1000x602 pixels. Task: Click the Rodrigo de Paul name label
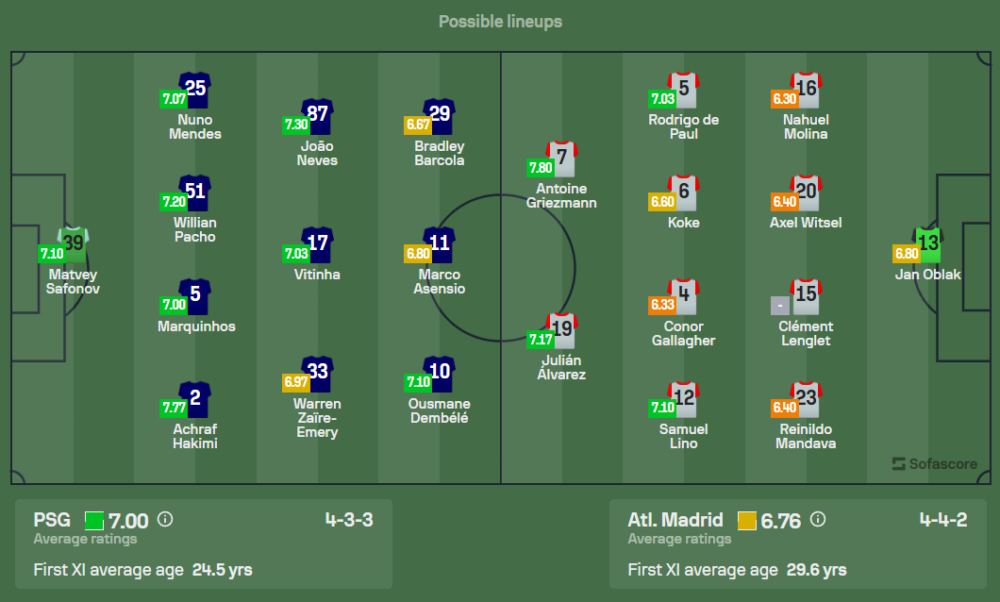tap(684, 127)
